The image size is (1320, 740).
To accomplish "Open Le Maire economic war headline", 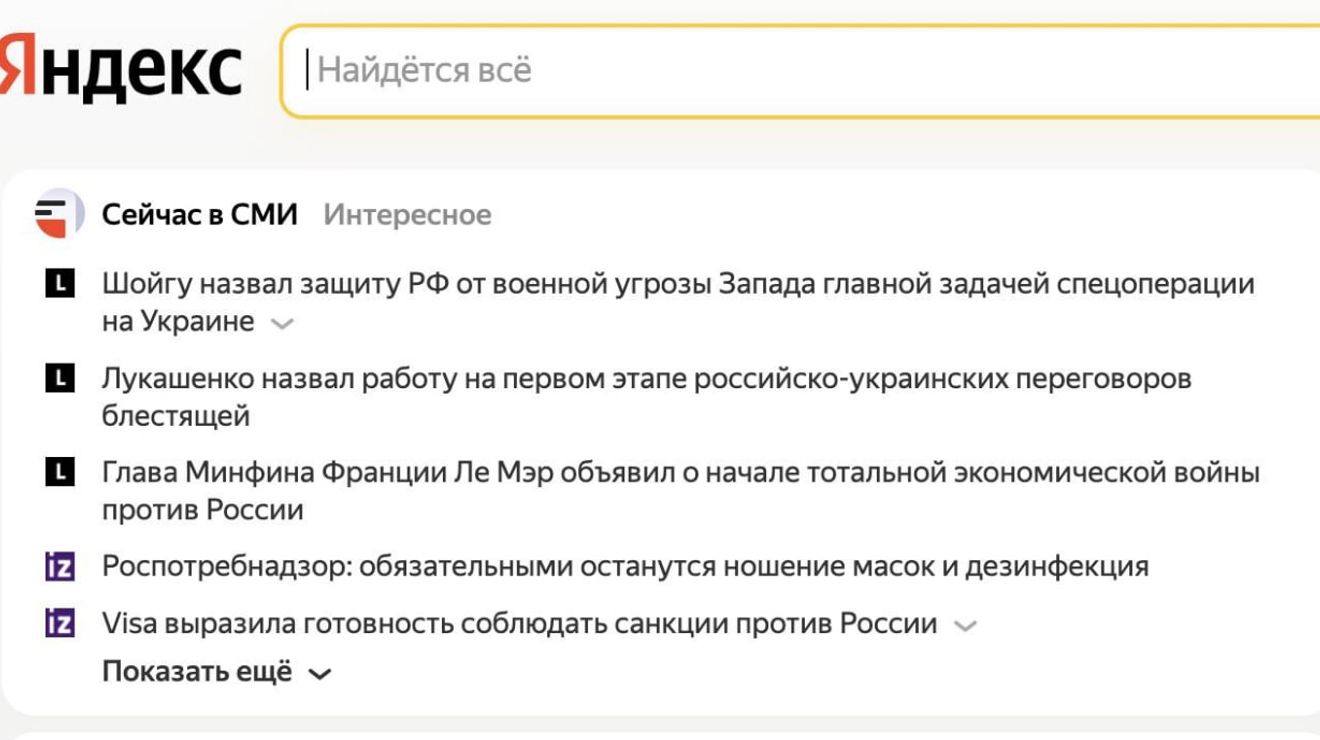I will coord(680,472).
